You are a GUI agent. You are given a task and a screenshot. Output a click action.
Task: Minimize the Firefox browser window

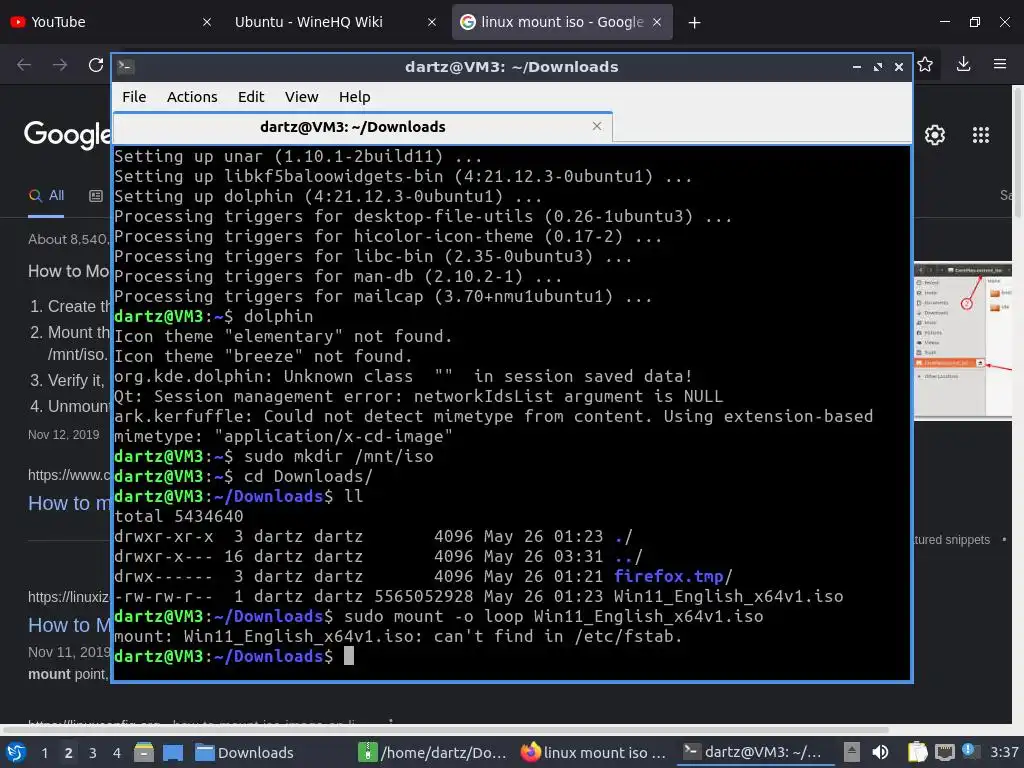click(x=944, y=22)
